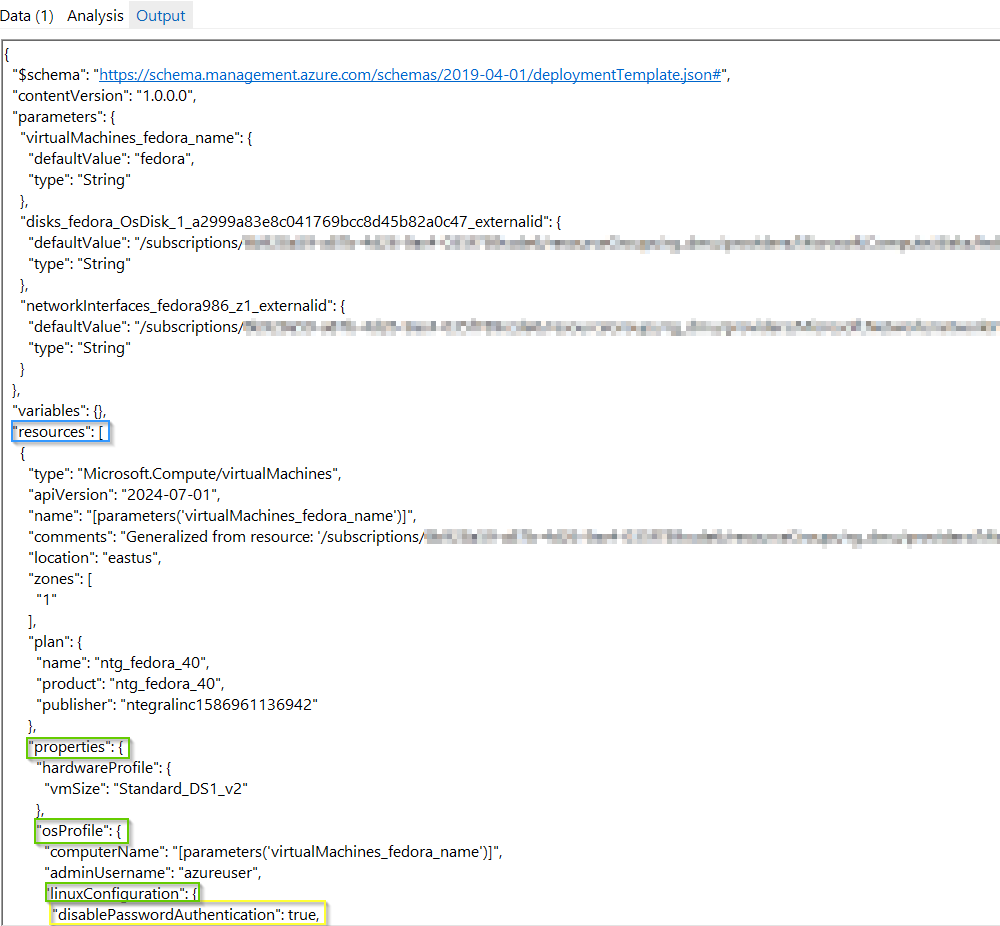1000x926 pixels.
Task: Select the "linuxConfiguration": { line
Action: [x=122, y=893]
